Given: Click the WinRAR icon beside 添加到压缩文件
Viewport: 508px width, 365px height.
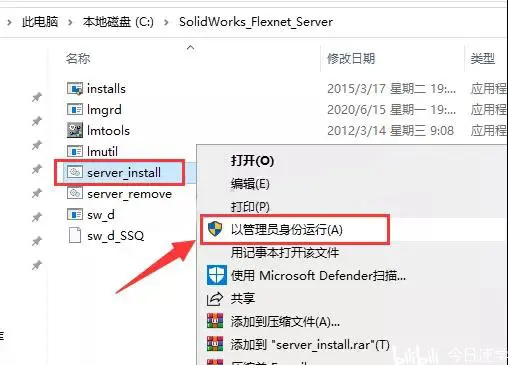Looking at the screenshot, I should 215,321.
